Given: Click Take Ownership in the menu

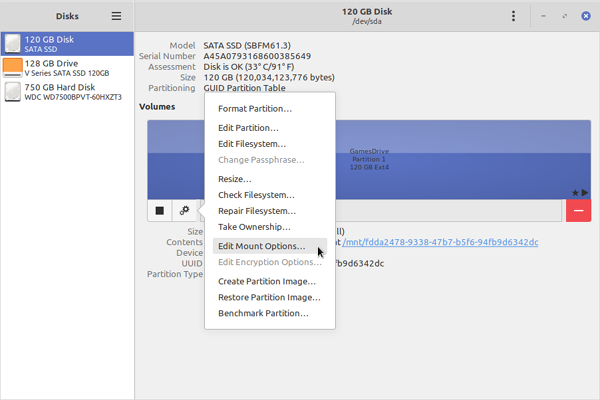Looking at the screenshot, I should (254, 227).
